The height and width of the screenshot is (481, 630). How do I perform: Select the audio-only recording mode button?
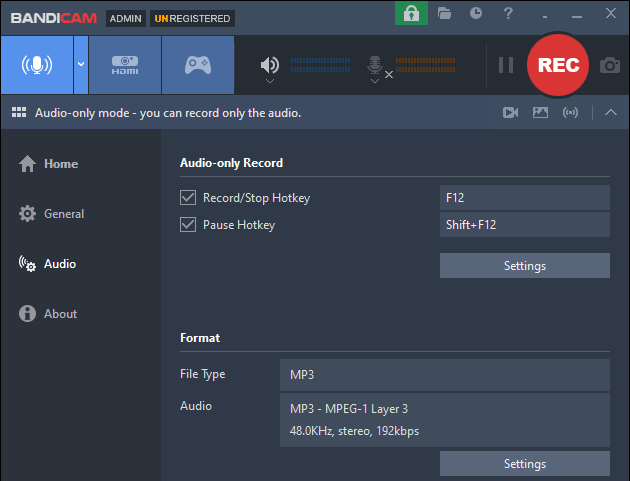point(37,65)
